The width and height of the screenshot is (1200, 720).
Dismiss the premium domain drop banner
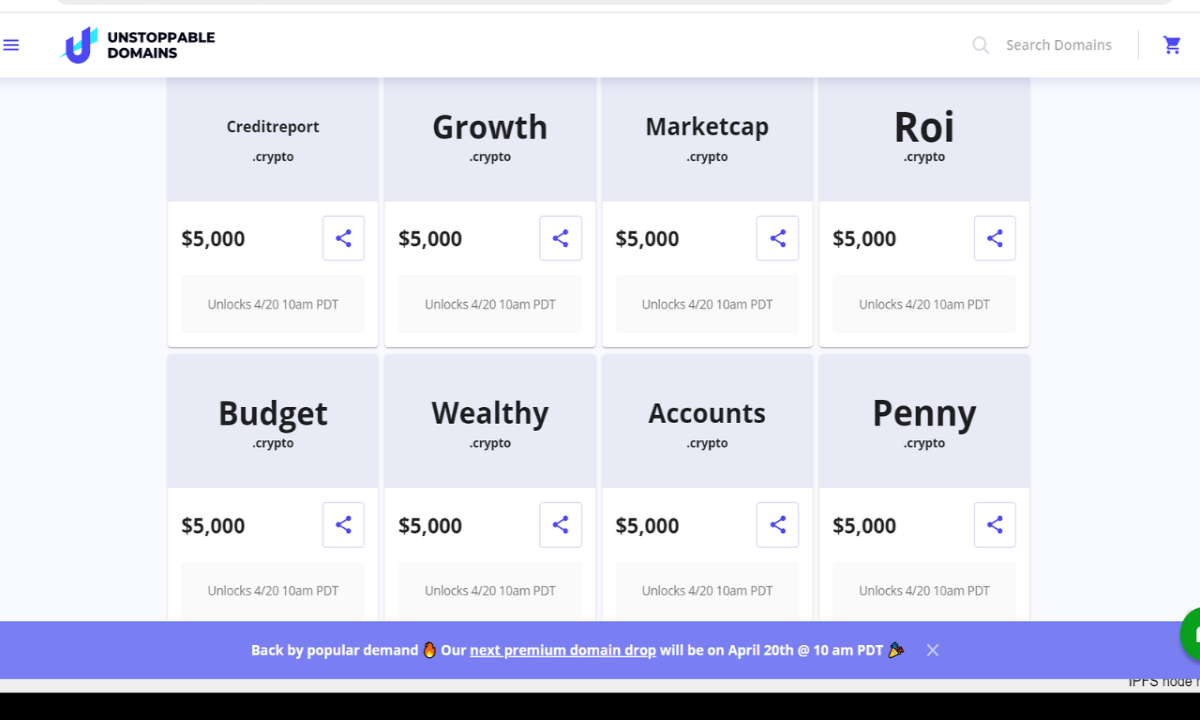pos(932,650)
